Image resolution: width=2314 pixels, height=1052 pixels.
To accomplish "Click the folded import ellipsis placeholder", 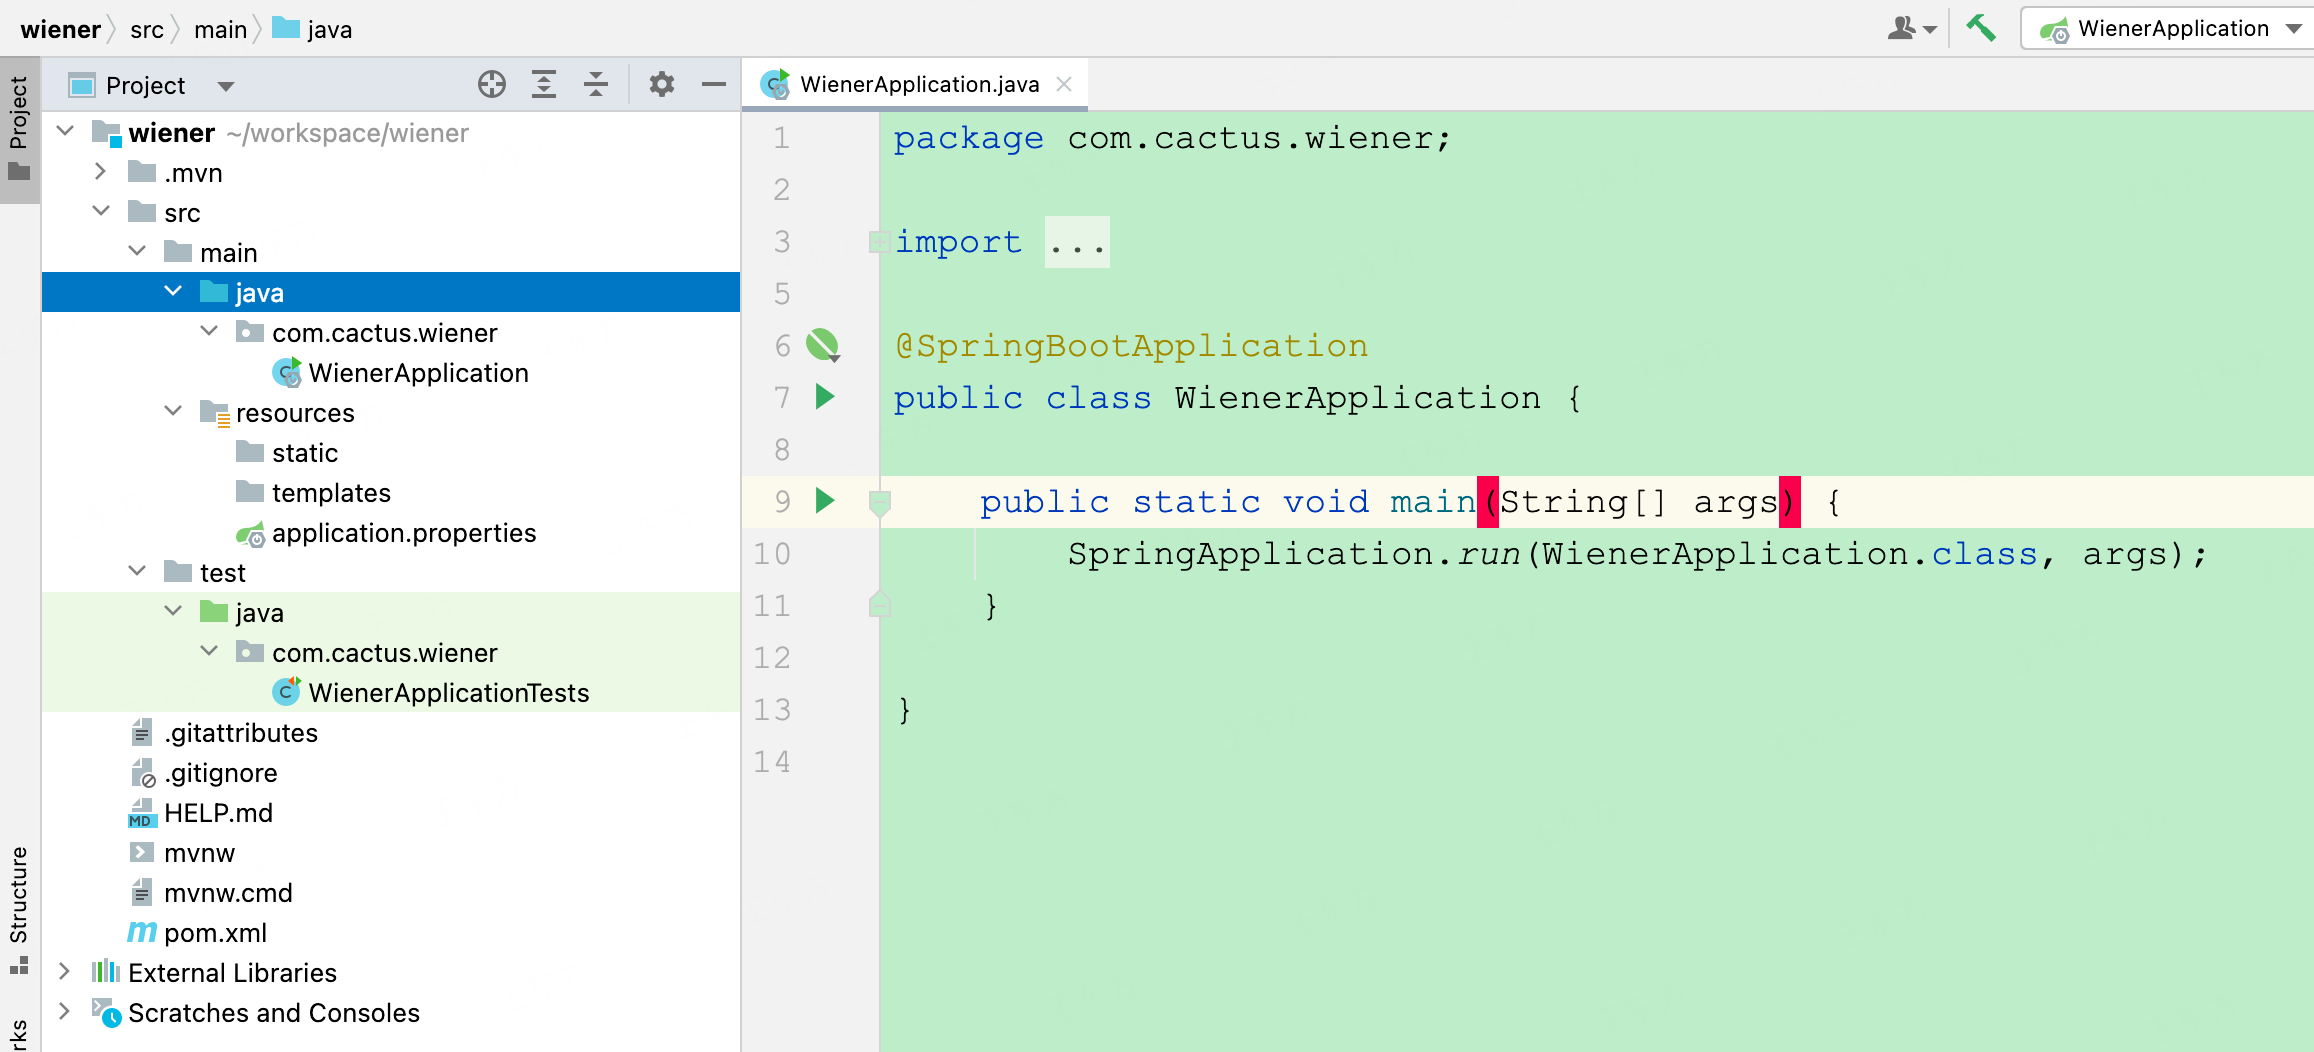I will click(x=1077, y=242).
